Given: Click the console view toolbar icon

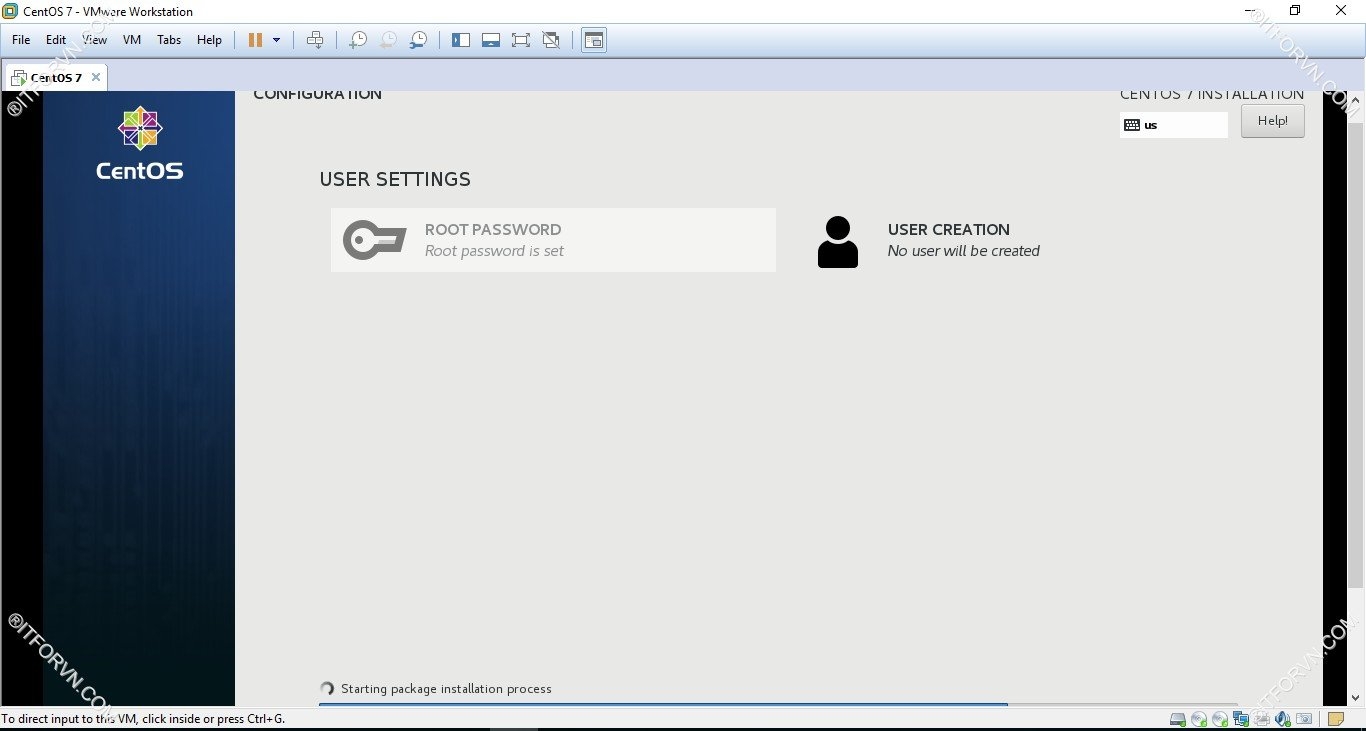Looking at the screenshot, I should 594,40.
